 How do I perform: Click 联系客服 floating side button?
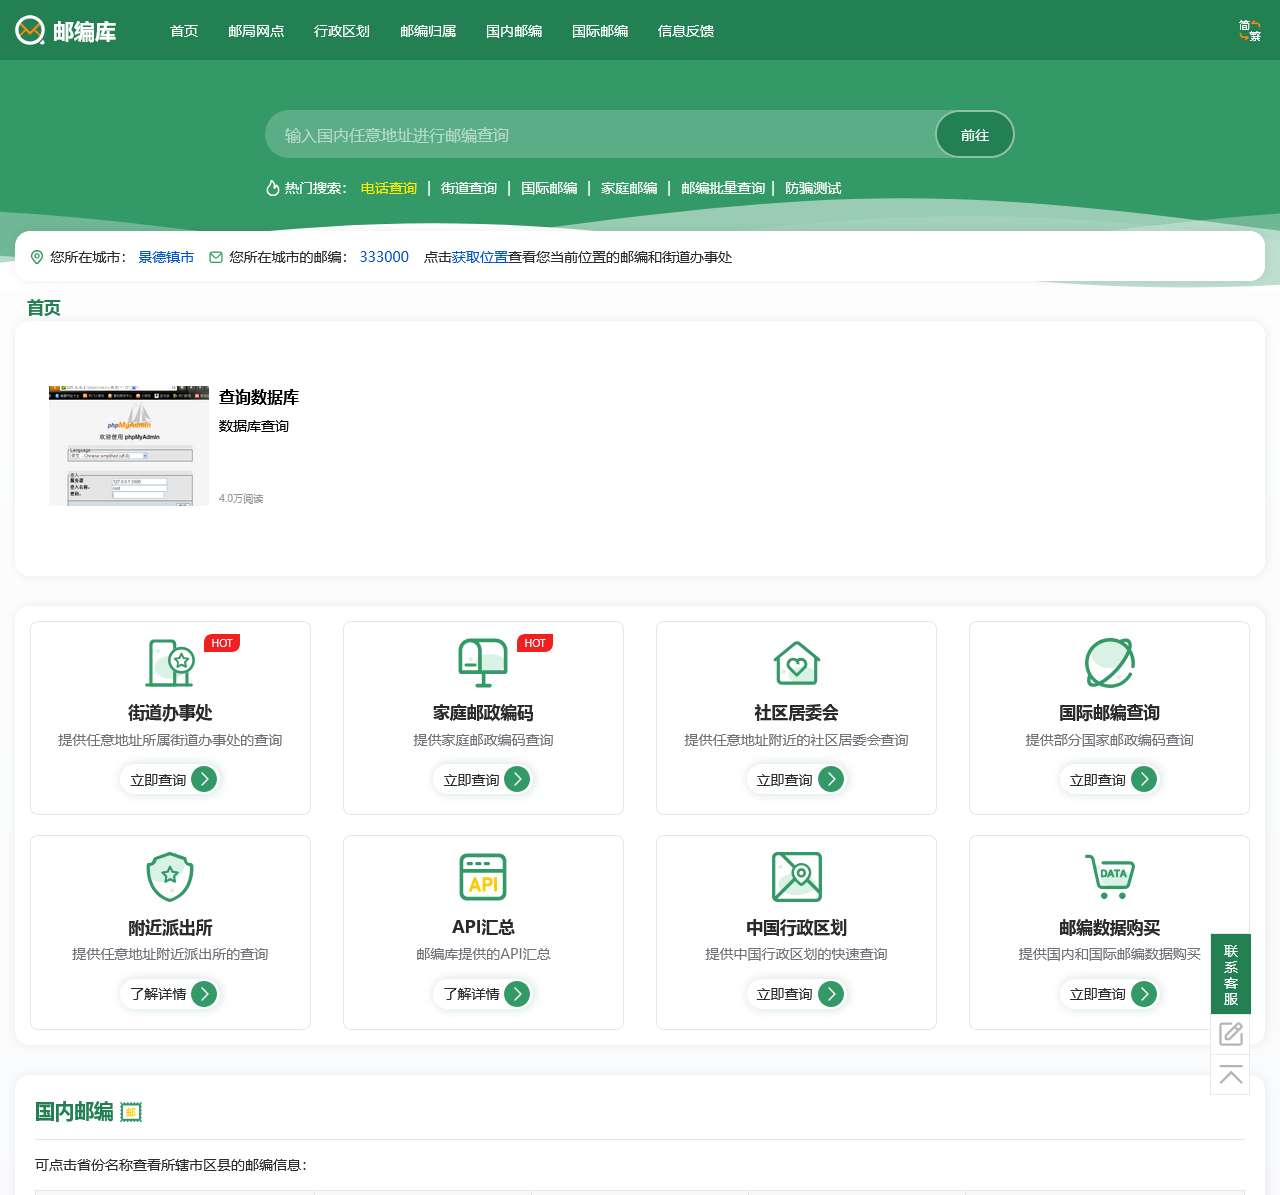pyautogui.click(x=1230, y=974)
